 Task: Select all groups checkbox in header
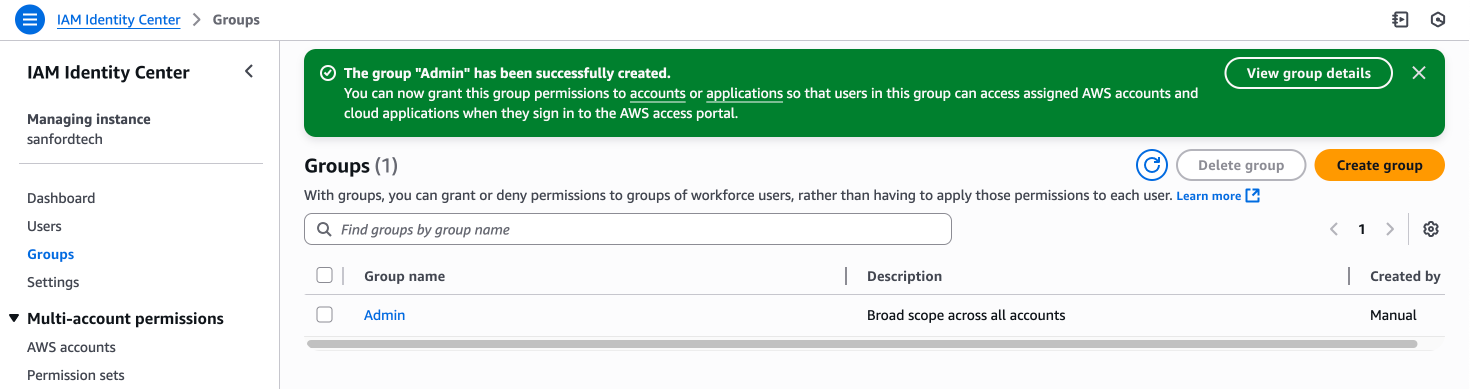(x=324, y=275)
